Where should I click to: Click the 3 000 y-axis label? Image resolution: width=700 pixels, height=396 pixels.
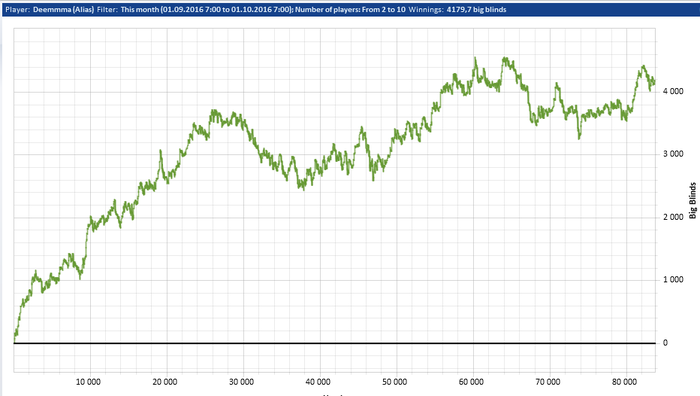coord(673,154)
